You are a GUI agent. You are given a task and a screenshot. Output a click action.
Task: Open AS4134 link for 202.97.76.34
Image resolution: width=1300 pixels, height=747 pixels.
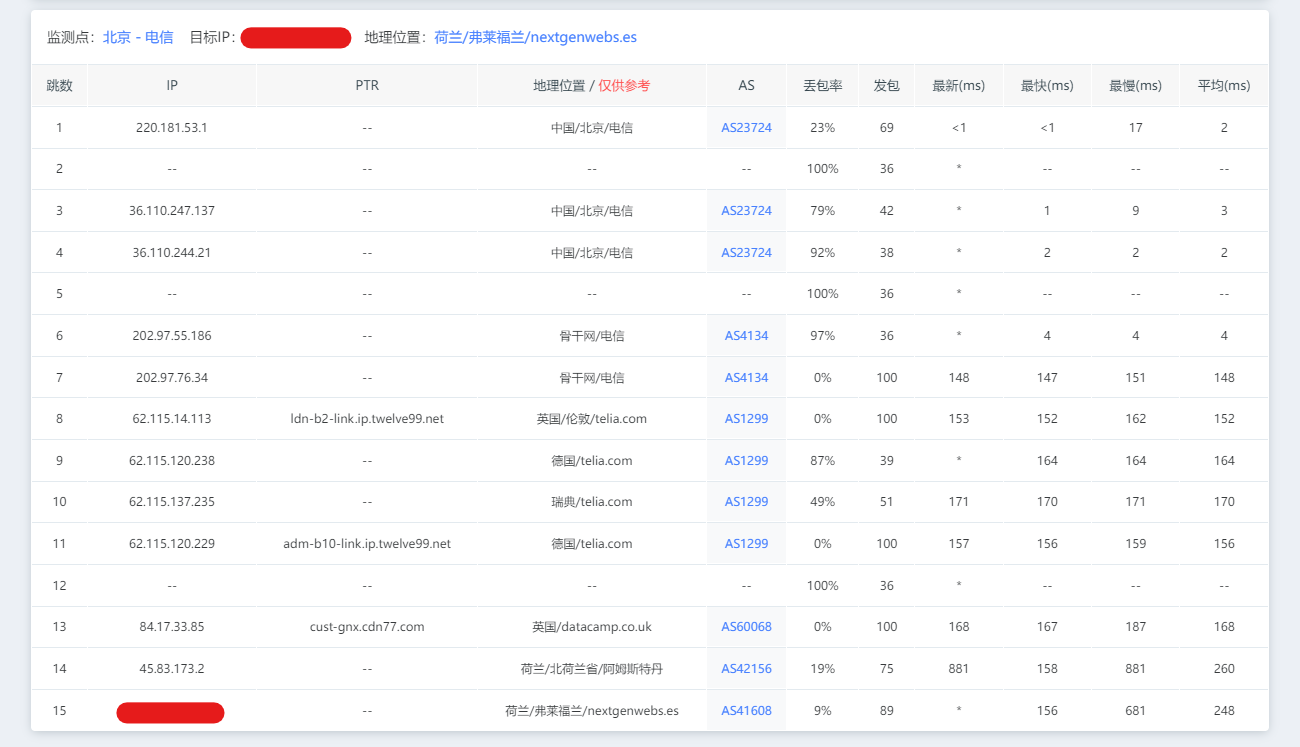746,378
